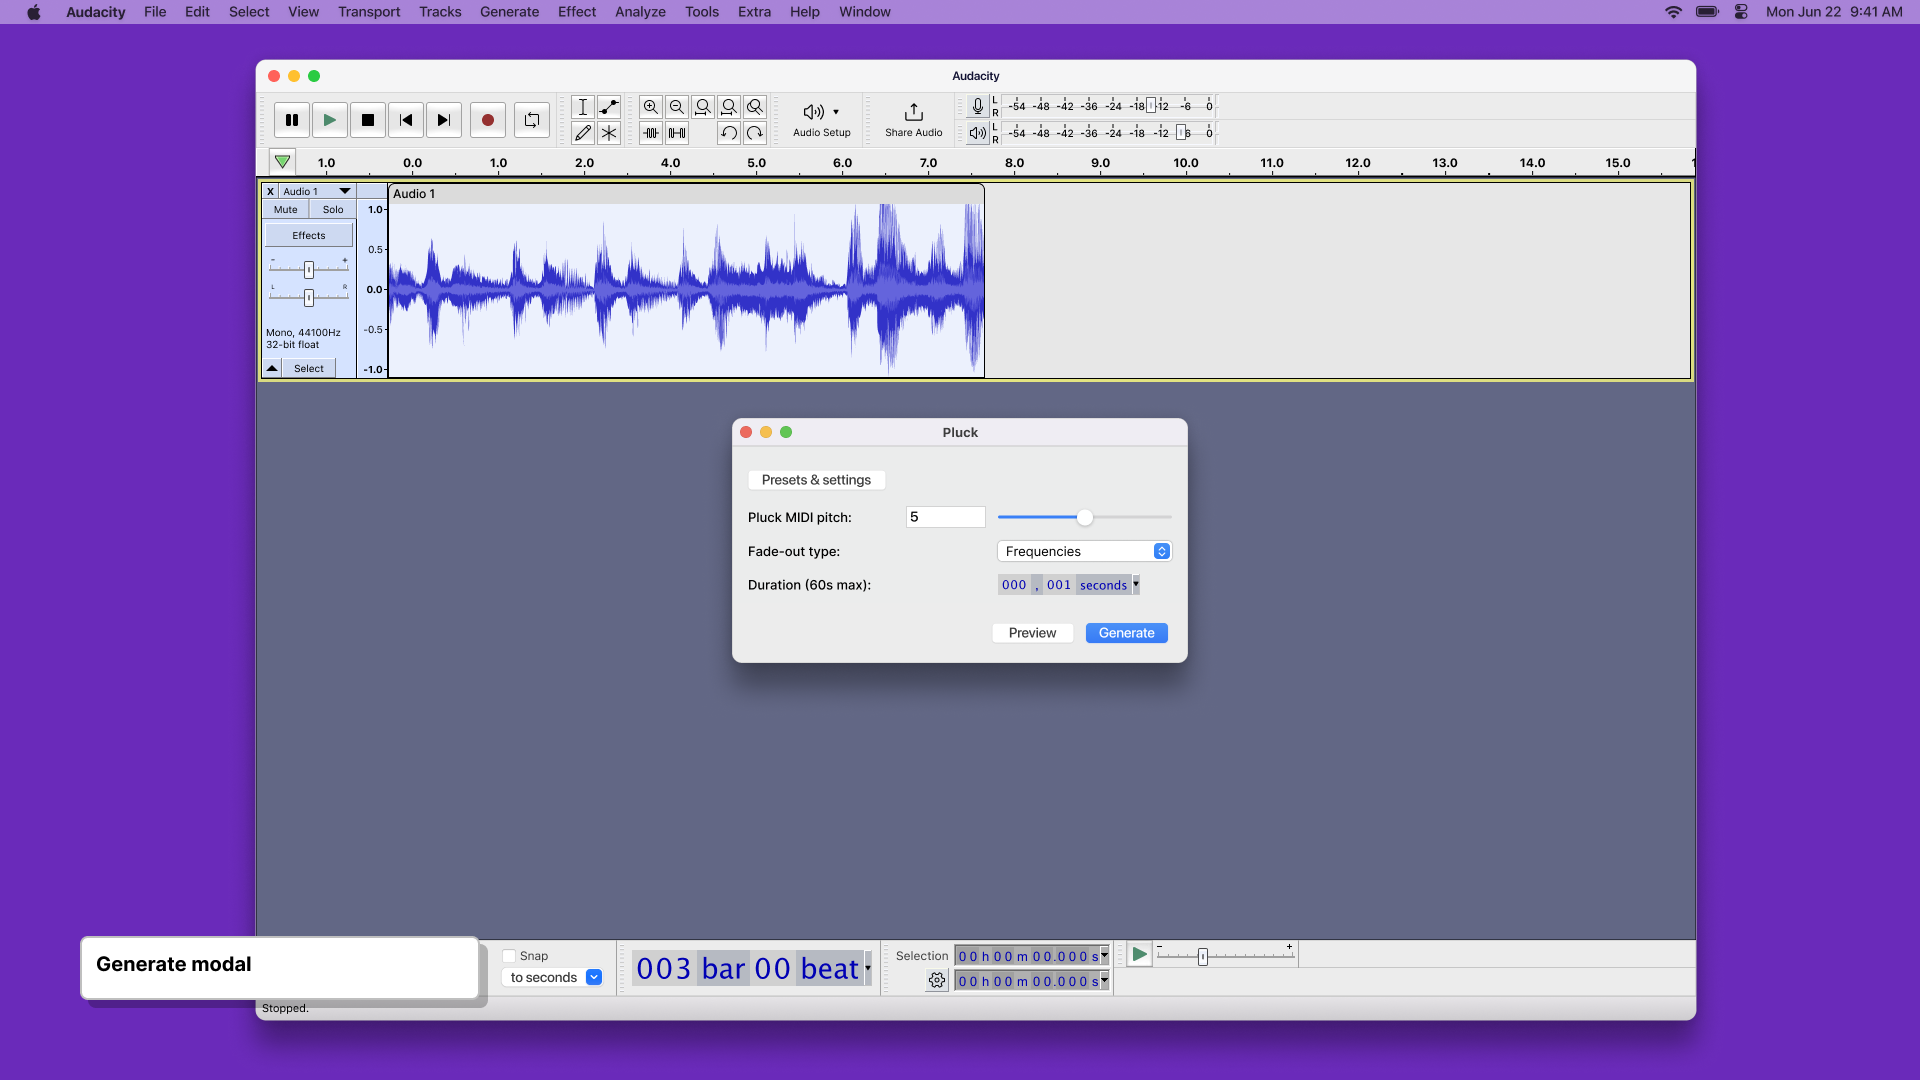Screen dimensions: 1920x1080
Task: Click the Share Audio icon
Action: (x=912, y=119)
